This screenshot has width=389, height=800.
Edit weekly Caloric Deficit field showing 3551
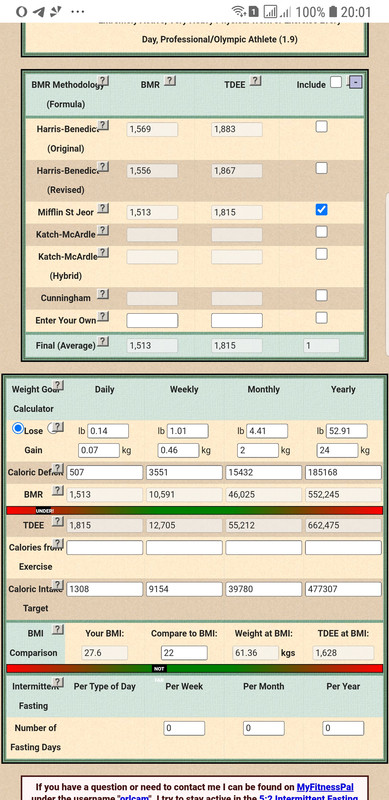[x=184, y=472]
